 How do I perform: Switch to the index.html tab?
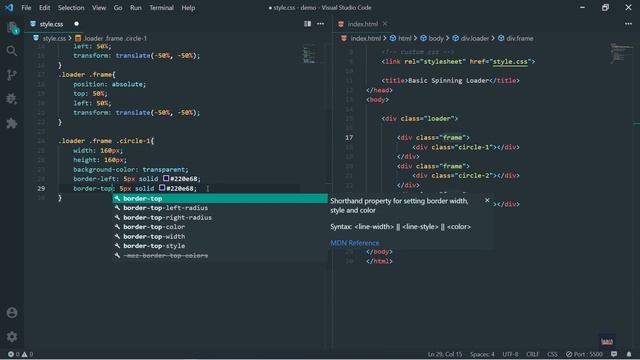[362, 24]
